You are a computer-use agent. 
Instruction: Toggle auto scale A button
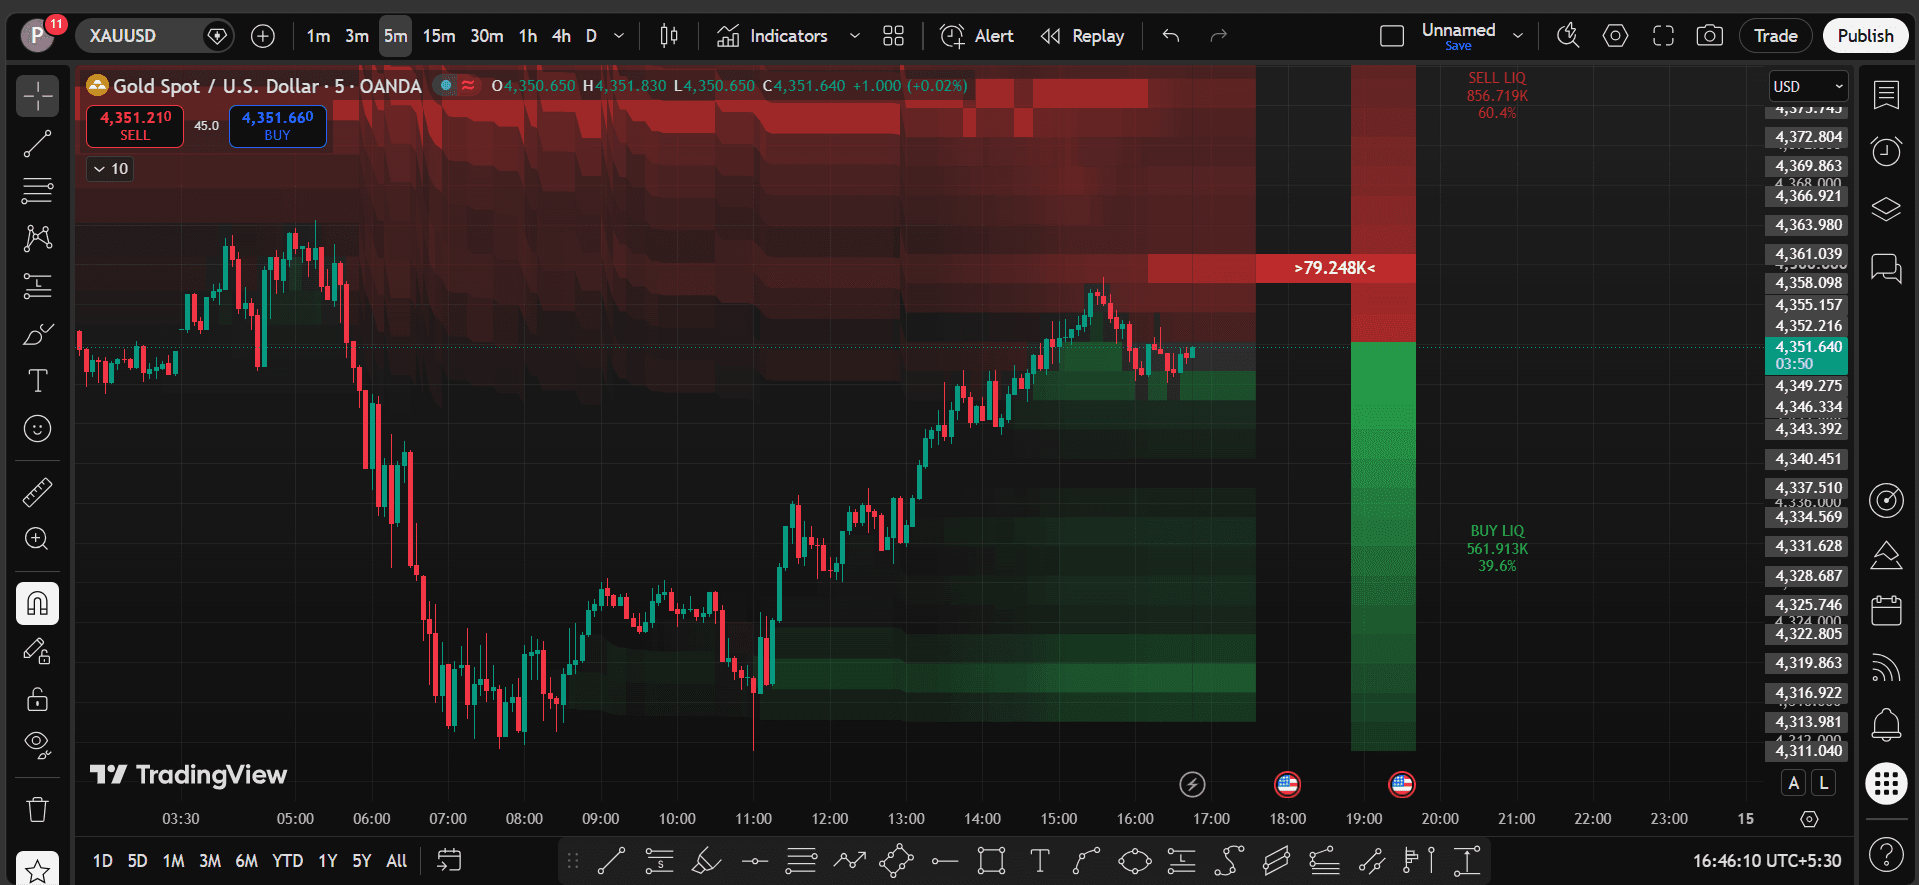pos(1794,783)
